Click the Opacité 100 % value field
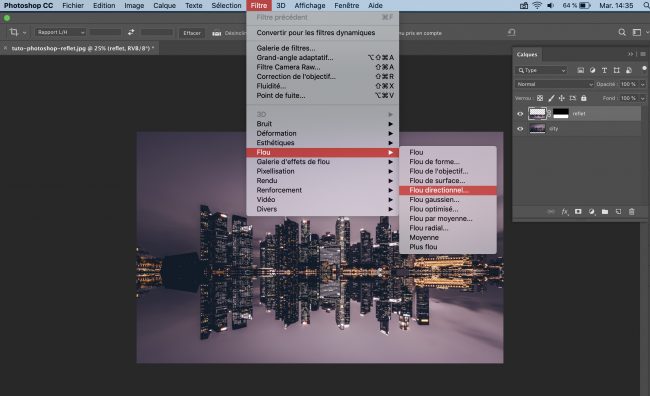This screenshot has width=650, height=396. pyautogui.click(x=628, y=84)
